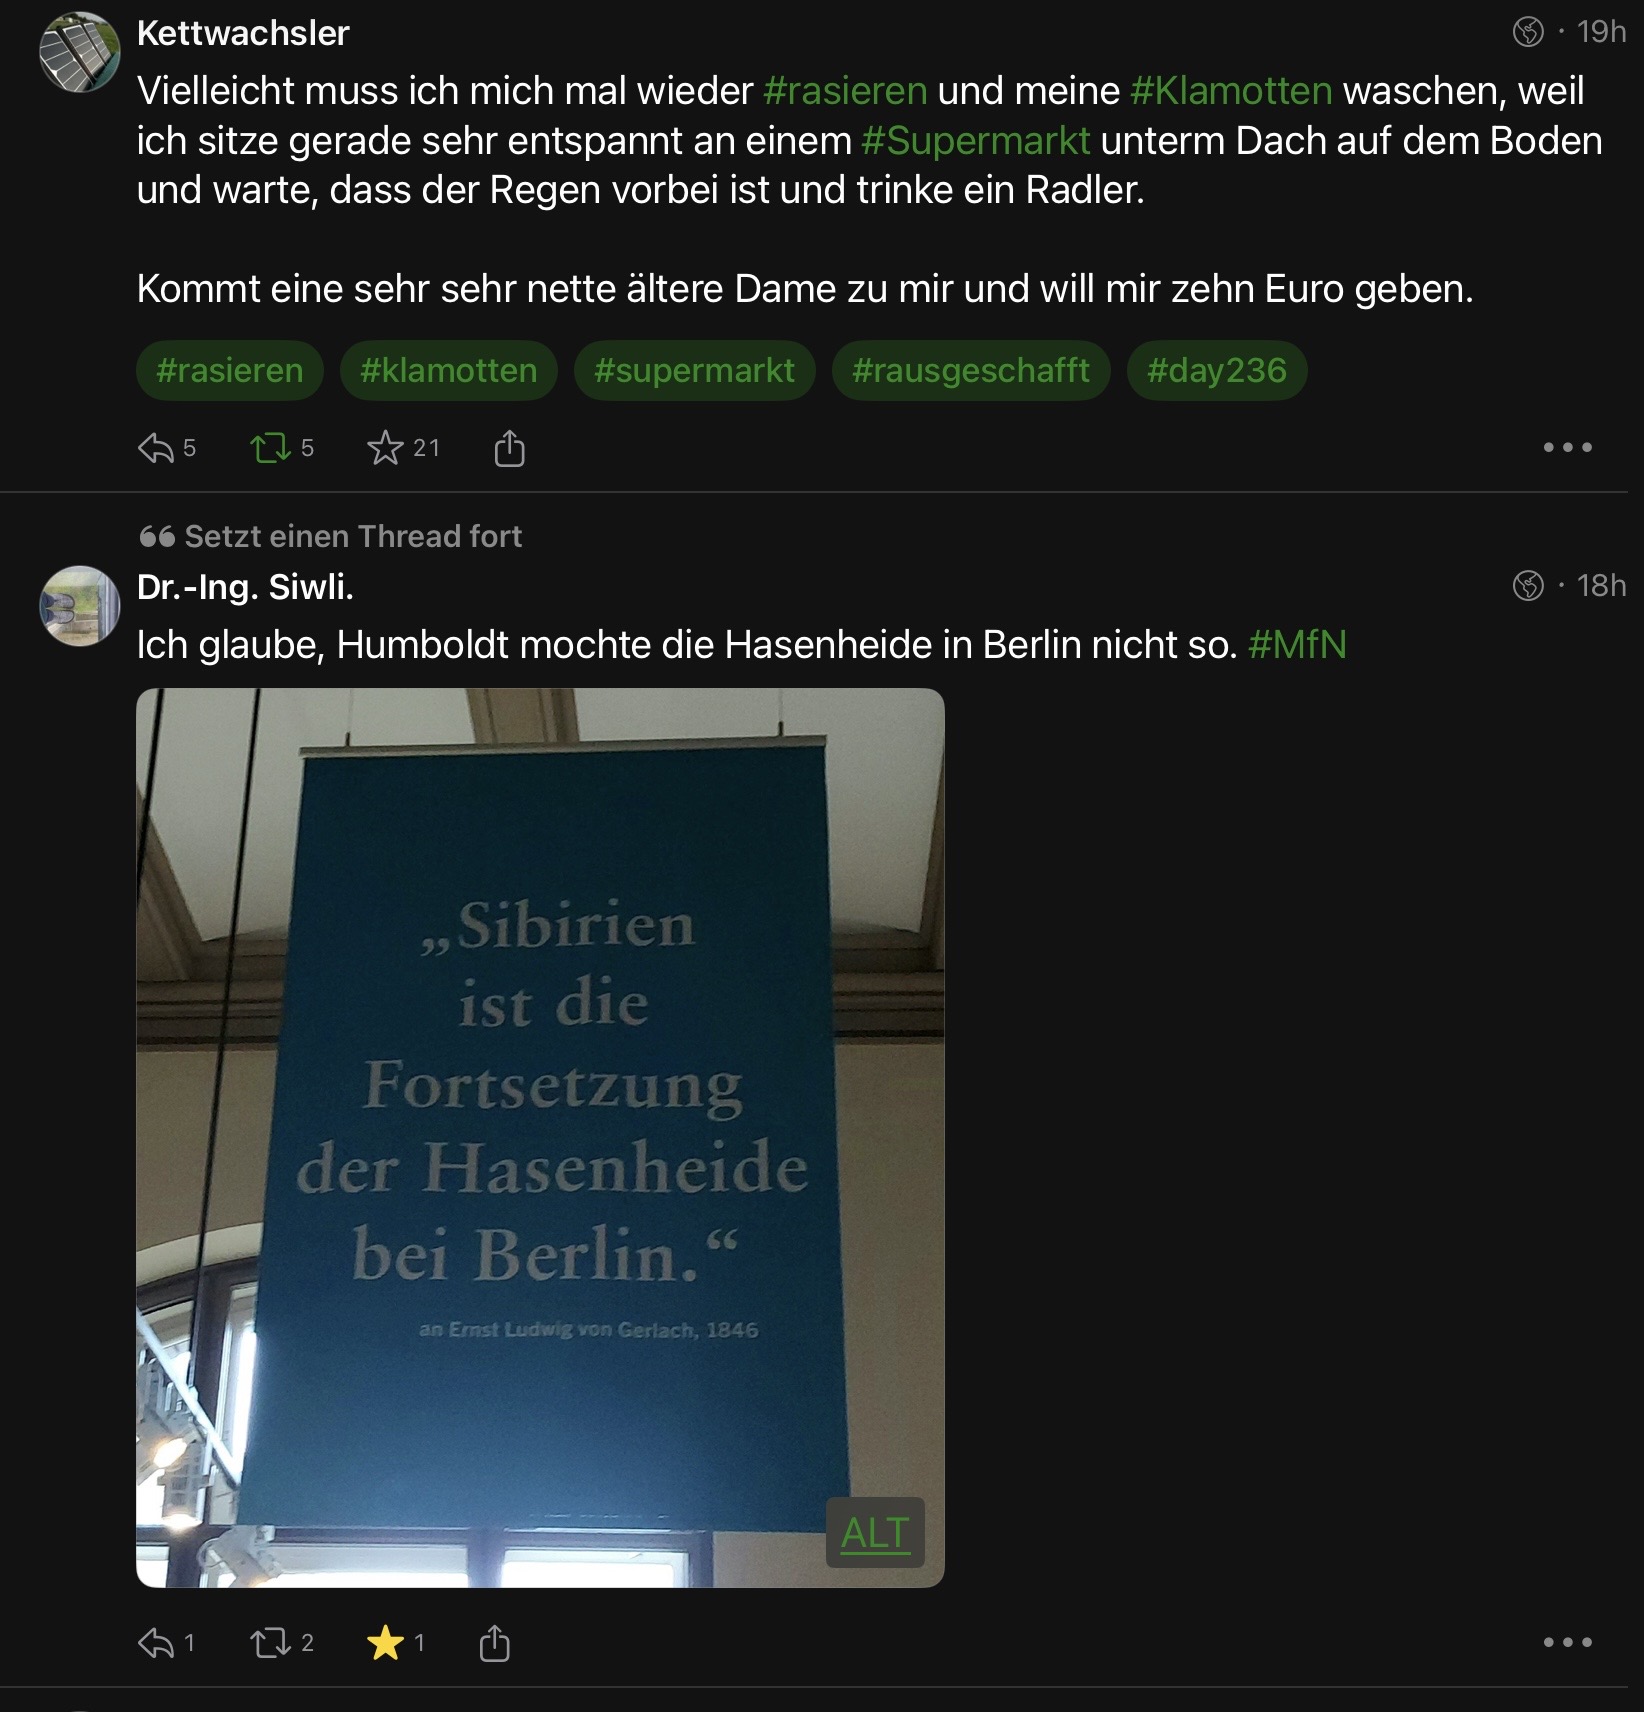
Task: Open the #supermarkt hashtag pill
Action: [x=695, y=371]
